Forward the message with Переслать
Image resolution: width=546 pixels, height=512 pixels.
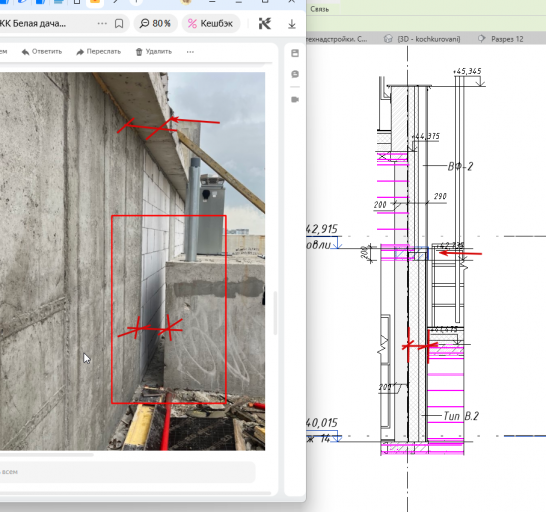coord(99,52)
